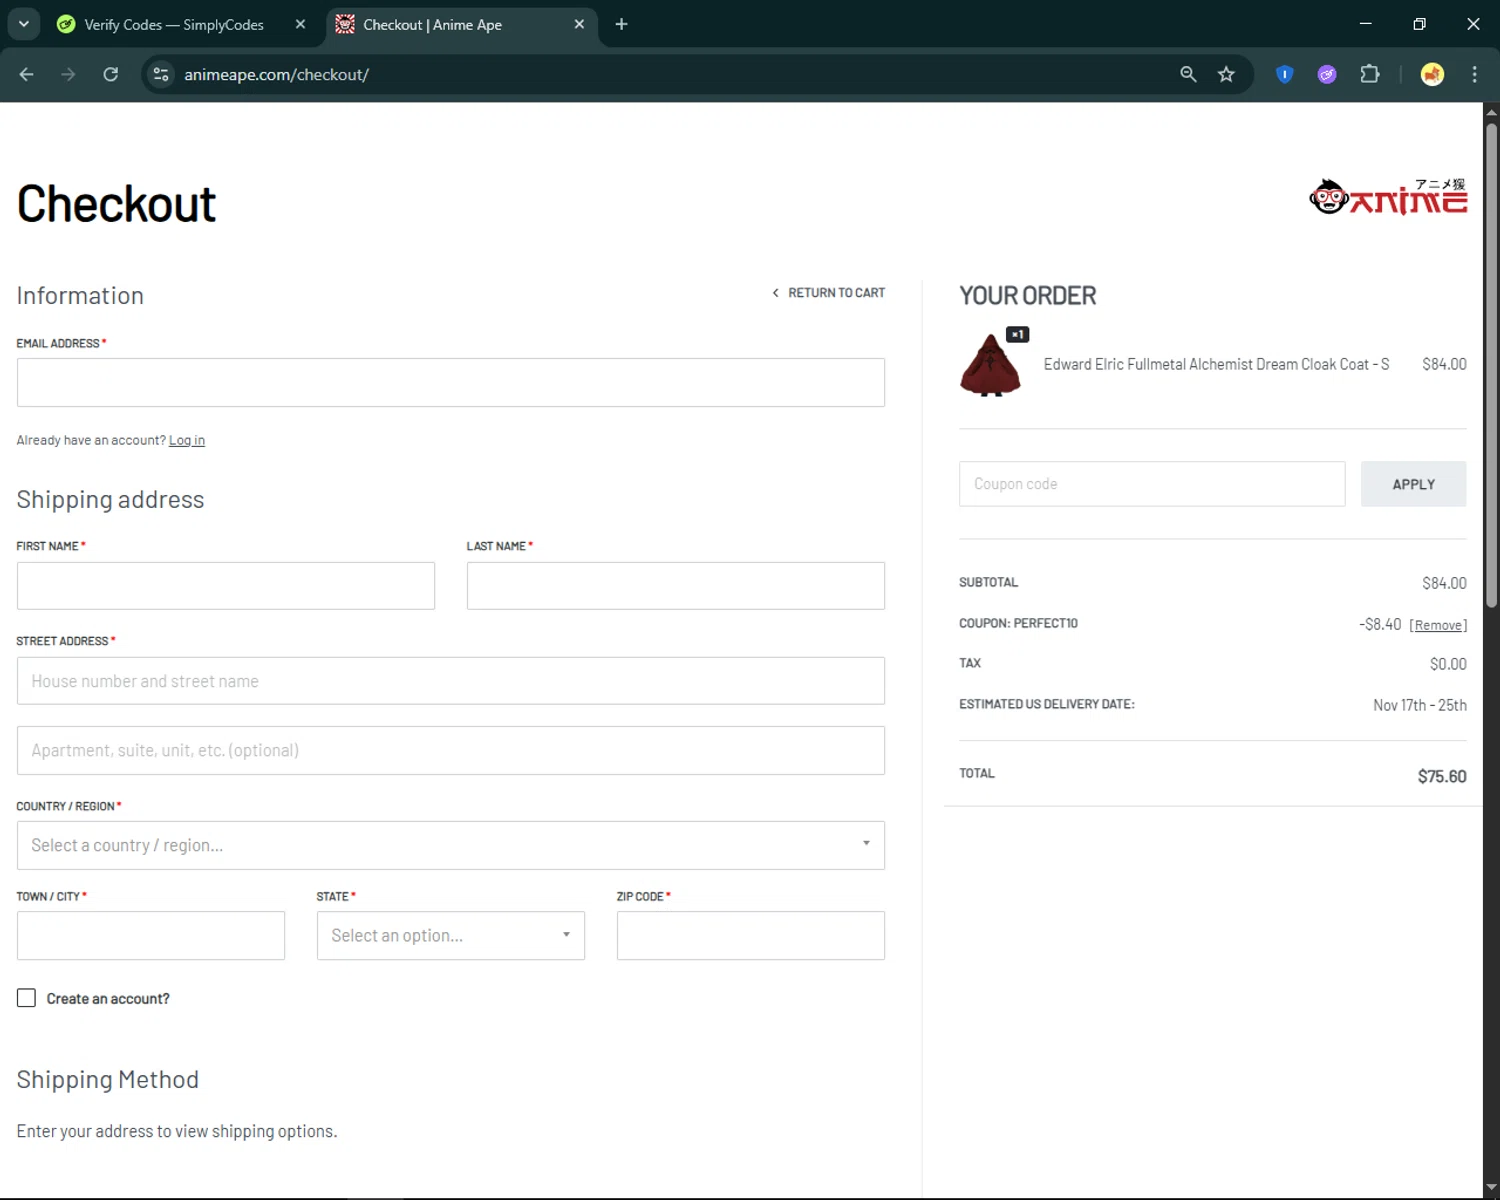This screenshot has width=1500, height=1200.
Task: Click the total amount $75.60
Action: (1442, 776)
